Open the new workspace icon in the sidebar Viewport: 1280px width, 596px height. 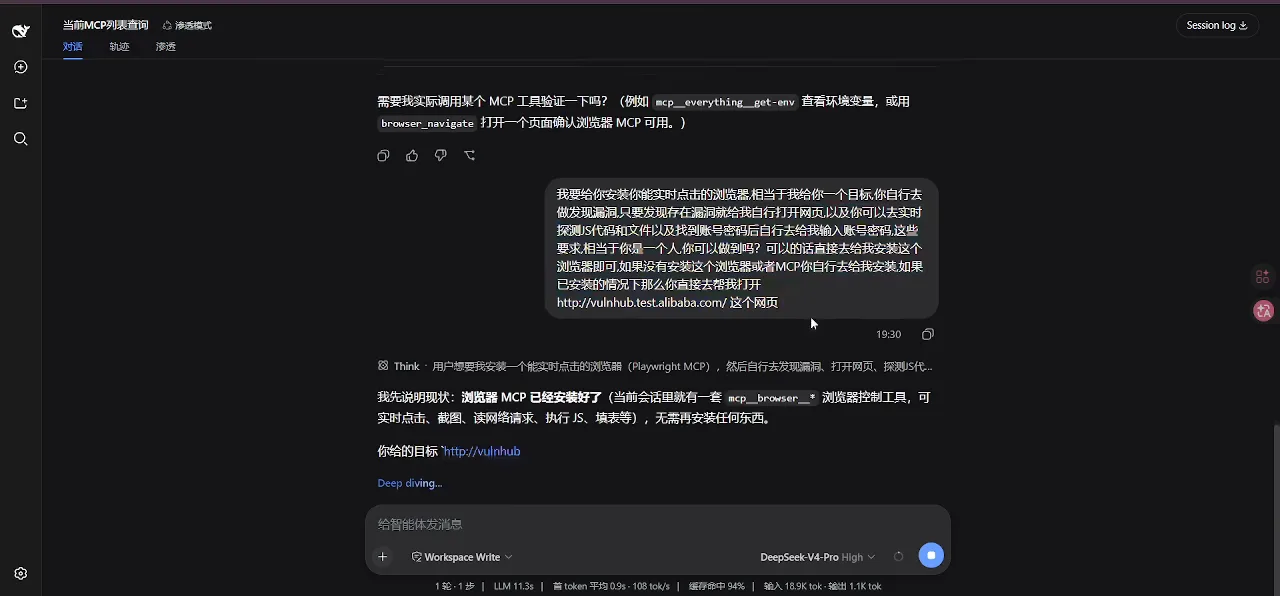click(x=20, y=103)
